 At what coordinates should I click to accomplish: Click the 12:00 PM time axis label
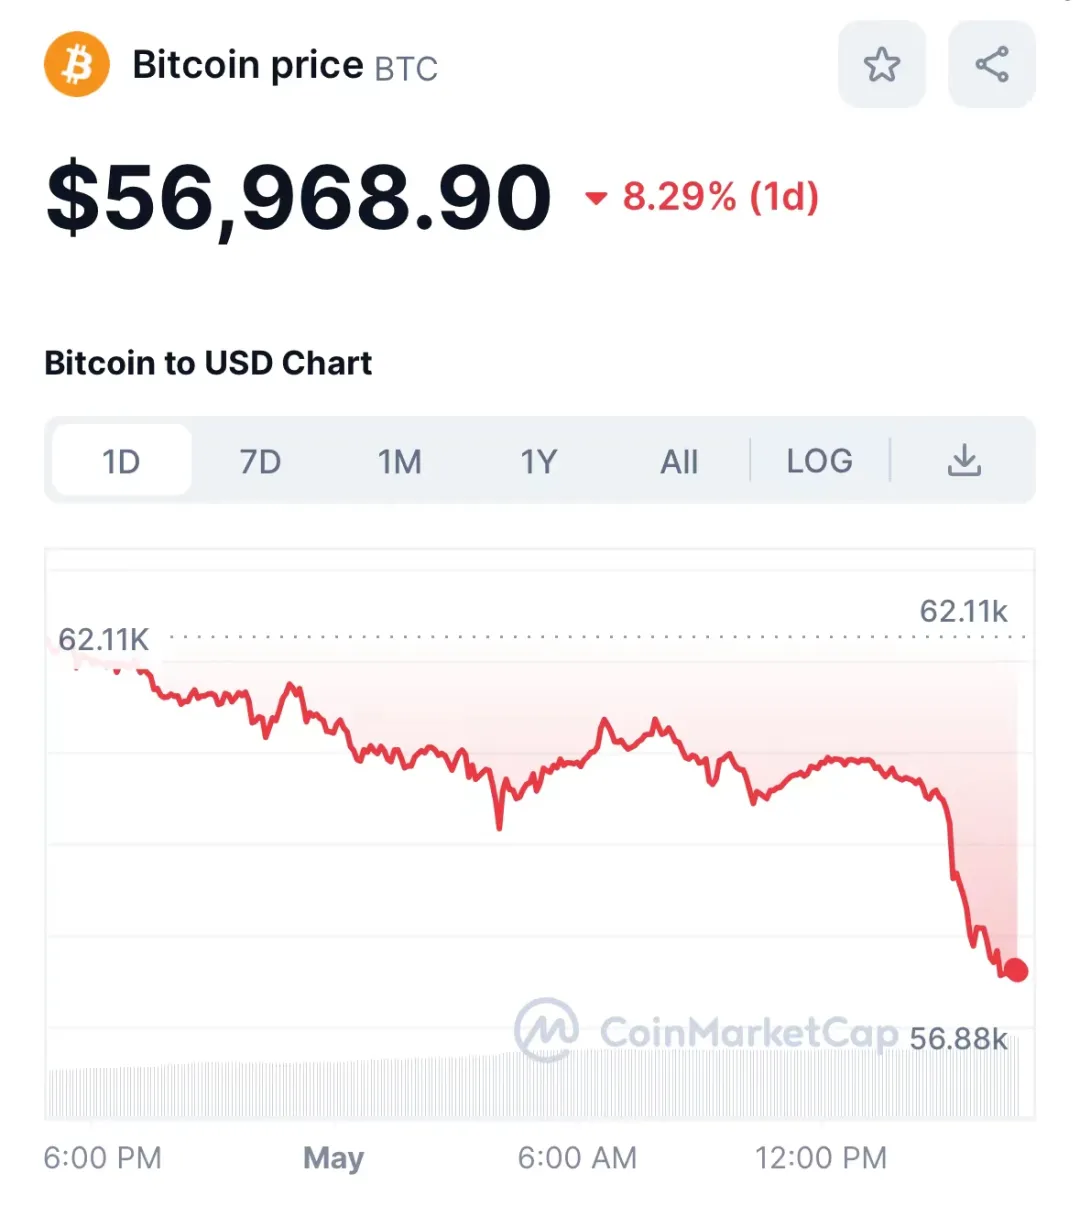click(x=820, y=1157)
